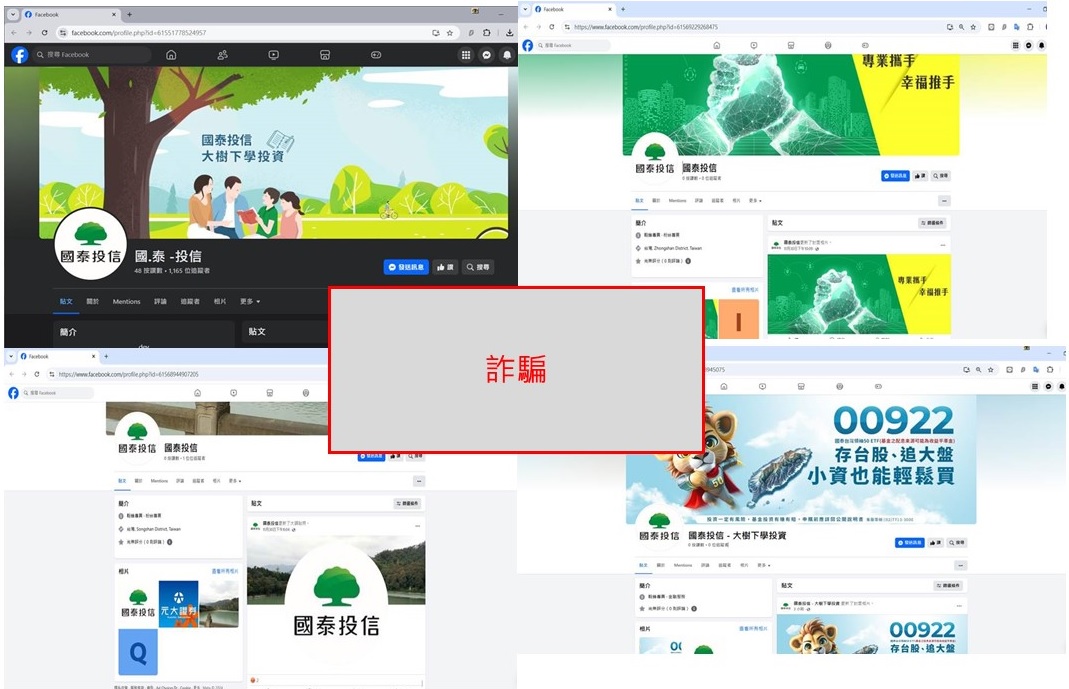The width and height of the screenshot is (1069, 689).
Task: Open 國泰投信 profile picture on dark-mode page
Action: (x=91, y=244)
